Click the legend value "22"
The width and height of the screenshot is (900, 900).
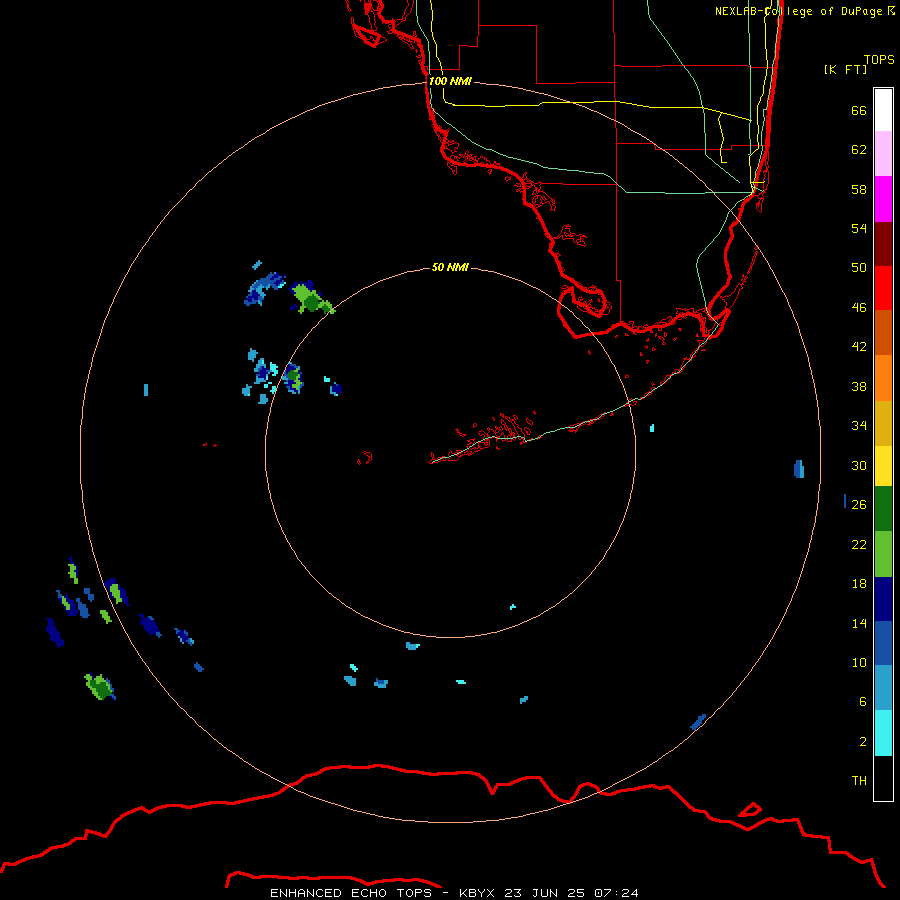click(x=859, y=544)
